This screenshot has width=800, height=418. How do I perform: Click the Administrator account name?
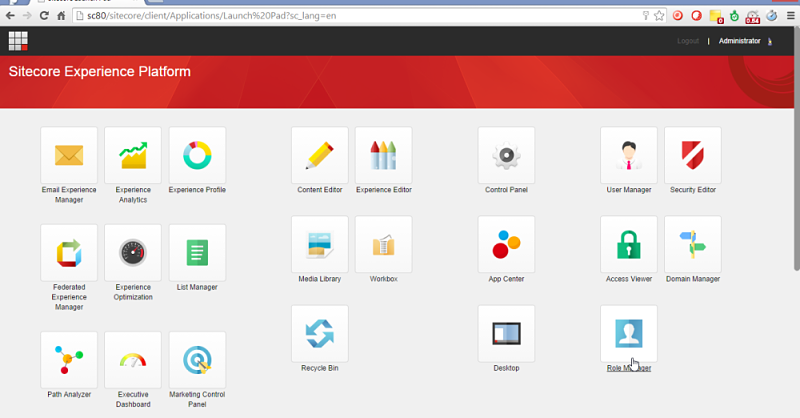(739, 41)
